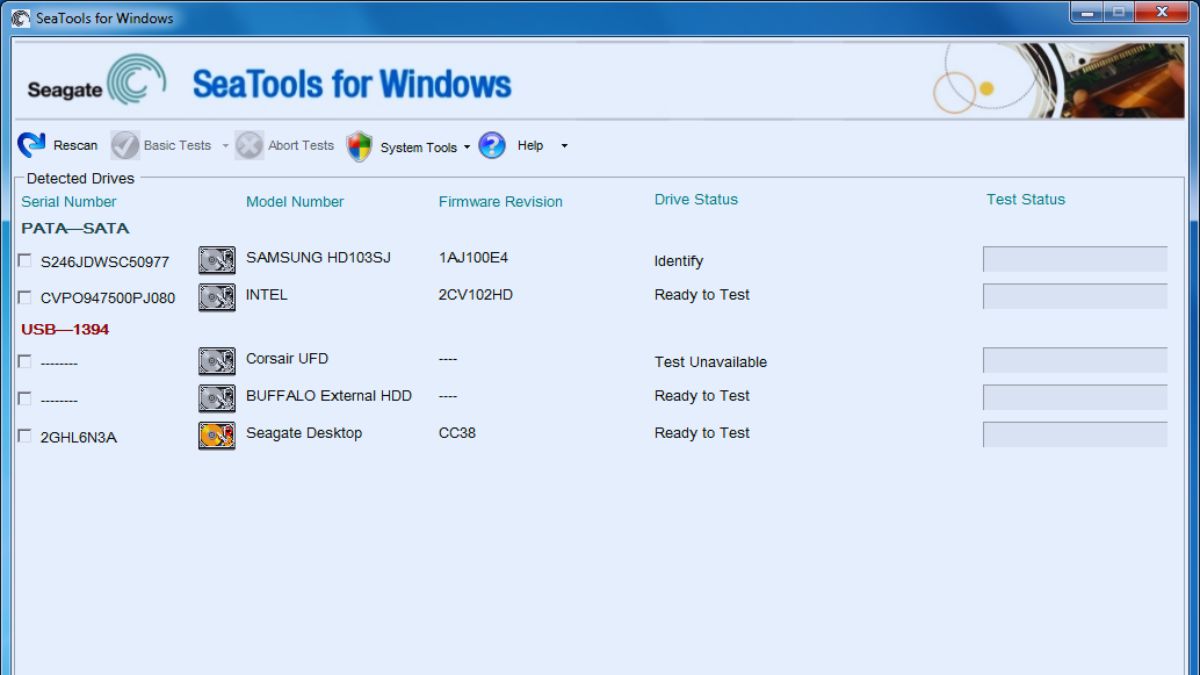Click the Corsair UFD drive icon
Screen dimensions: 1200x675
(217, 361)
